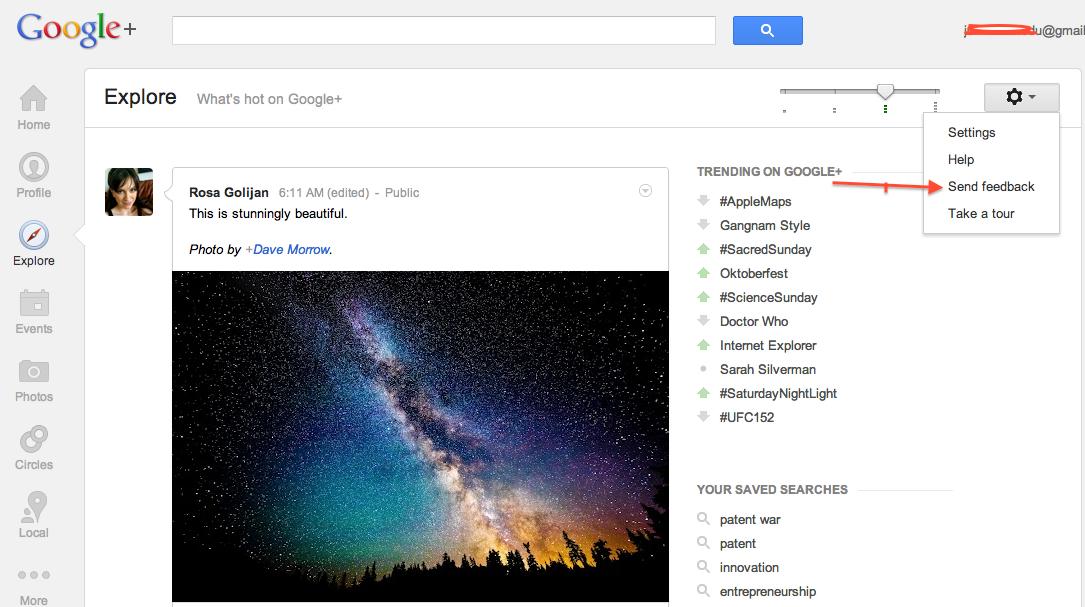Open the Photos camera icon
1085x607 pixels.
point(33,371)
